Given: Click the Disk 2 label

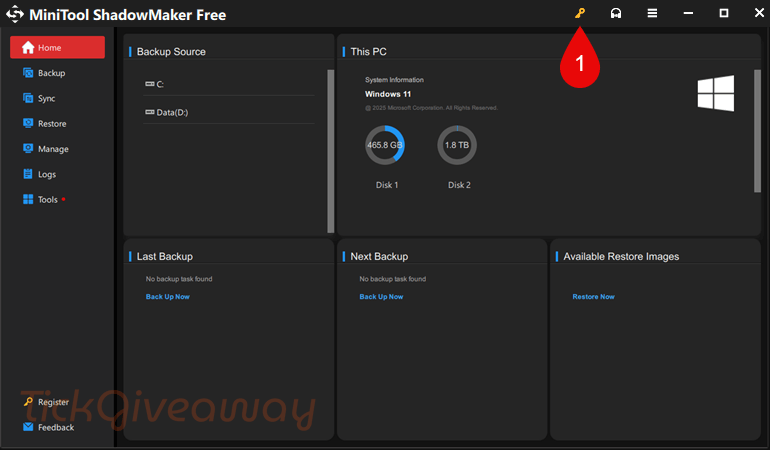Looking at the screenshot, I should click(x=459, y=185).
